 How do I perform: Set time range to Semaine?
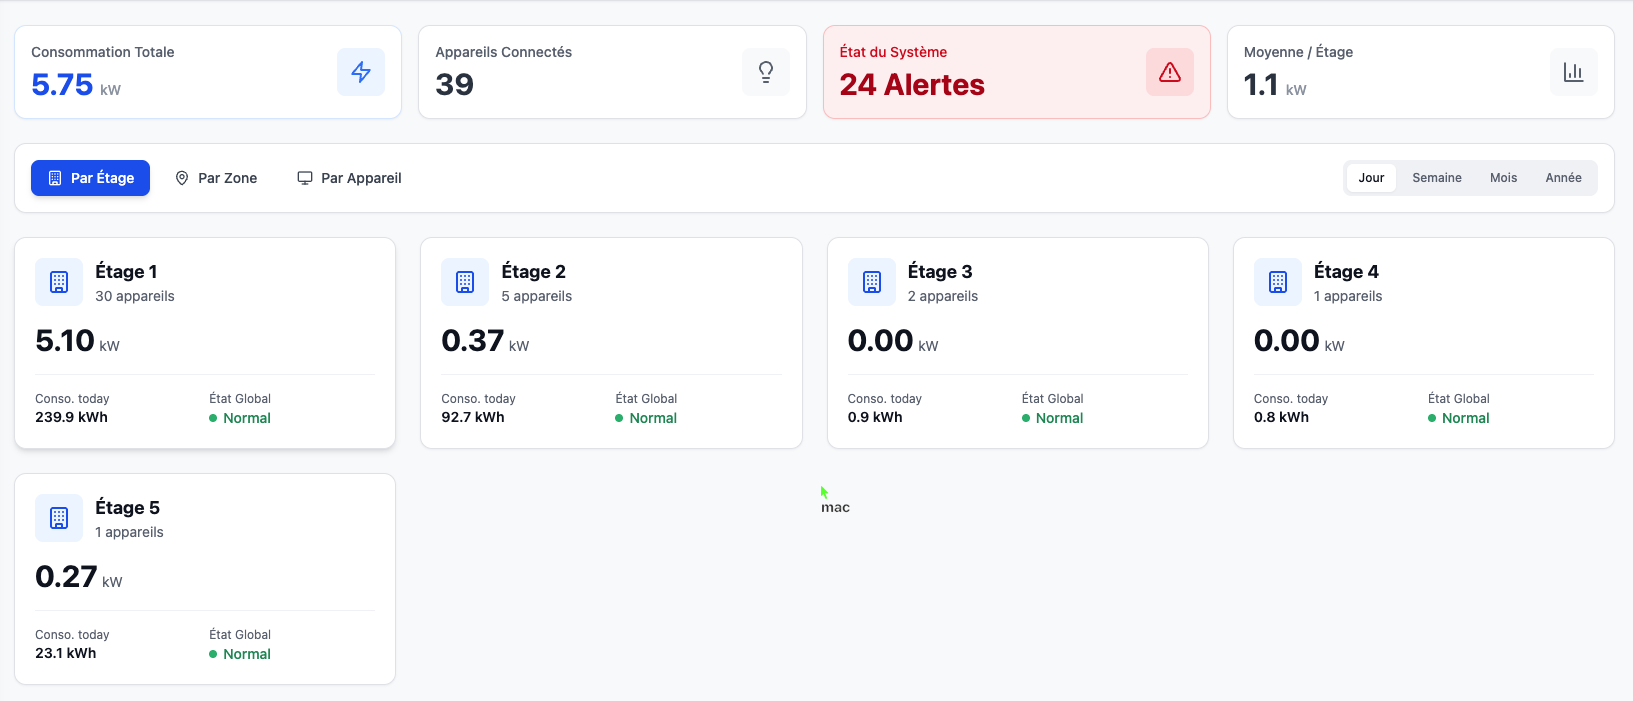point(1436,178)
